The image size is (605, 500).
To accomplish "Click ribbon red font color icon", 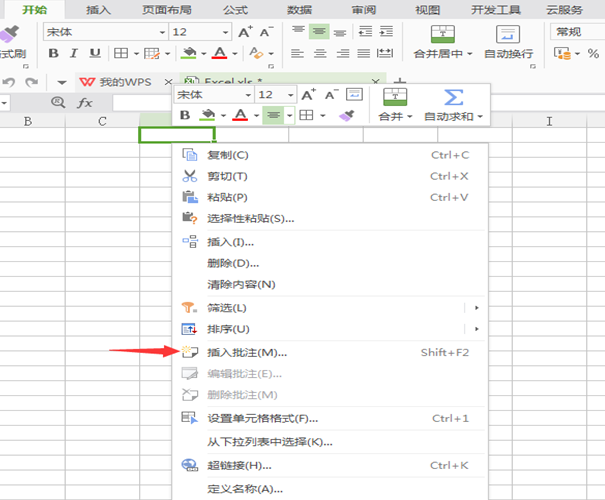I will pos(220,53).
